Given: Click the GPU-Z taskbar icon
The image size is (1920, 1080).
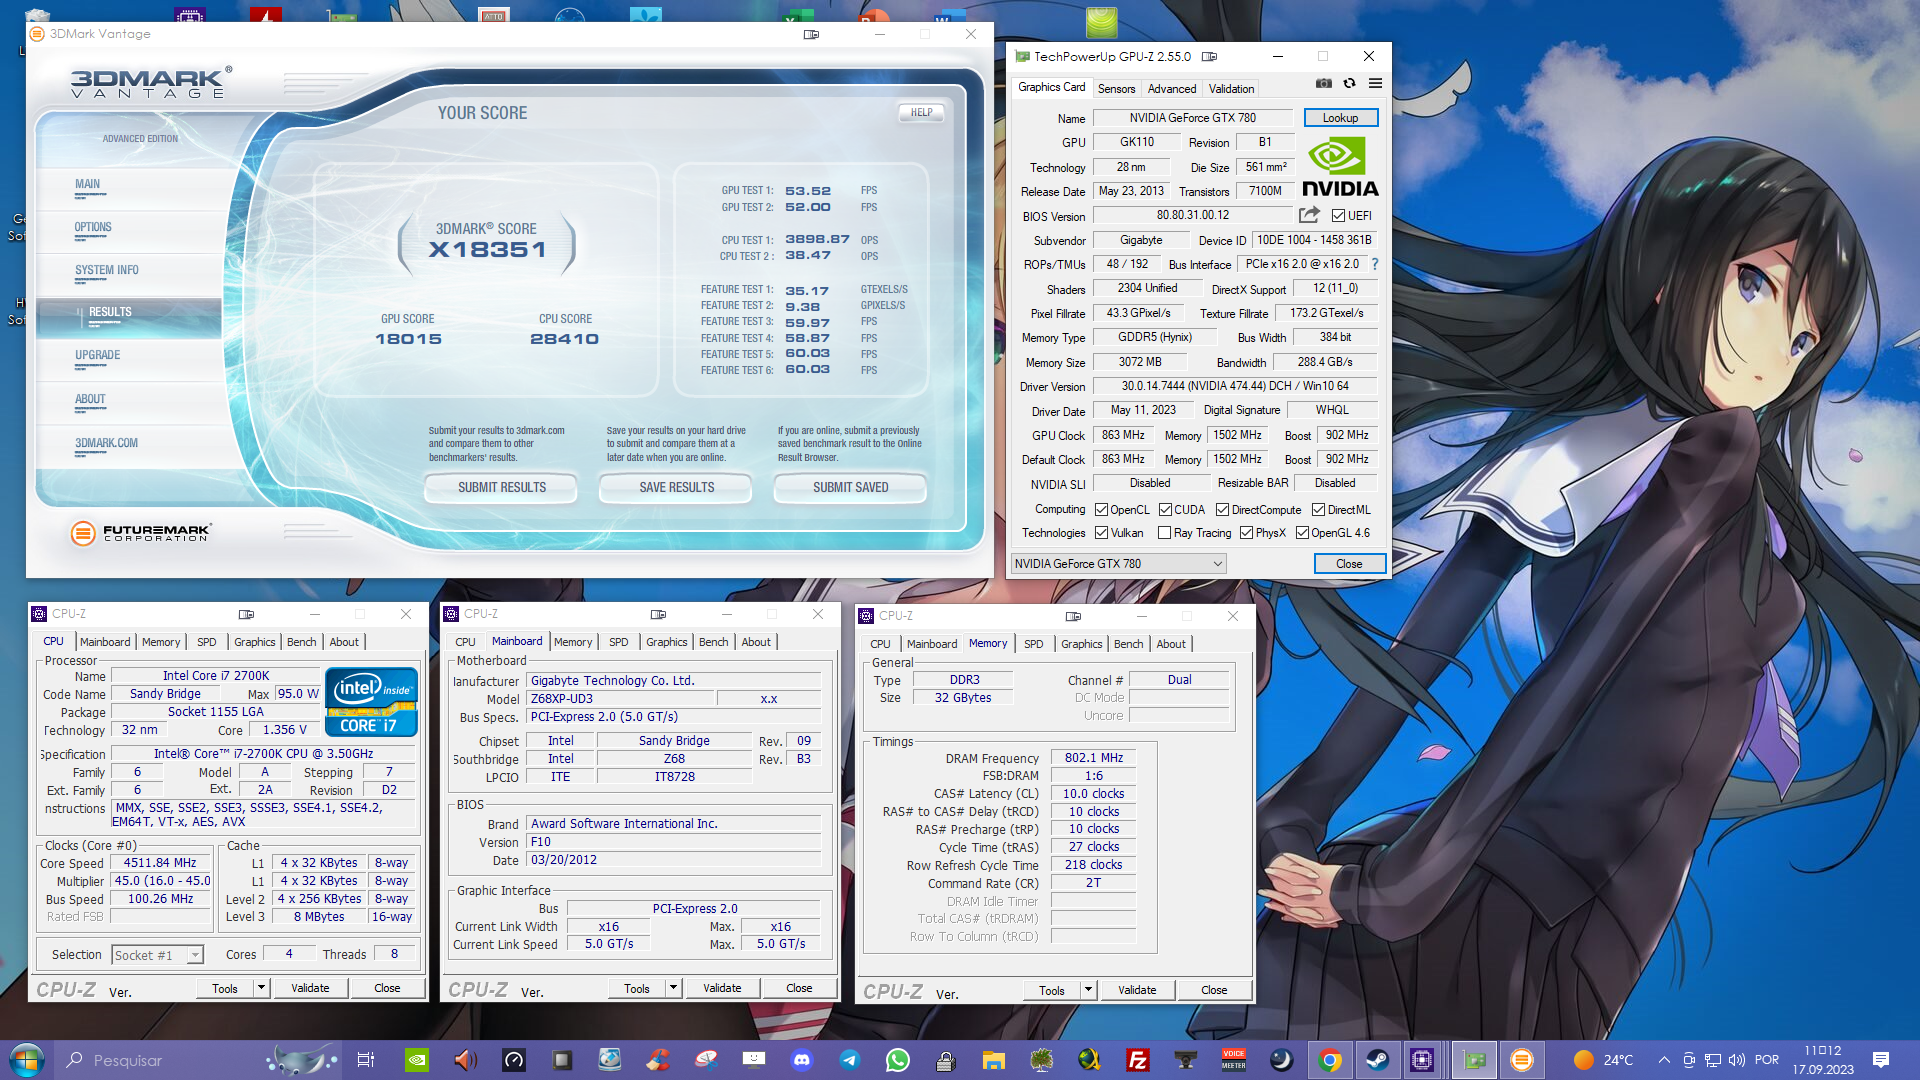Looking at the screenshot, I should pyautogui.click(x=1474, y=1060).
